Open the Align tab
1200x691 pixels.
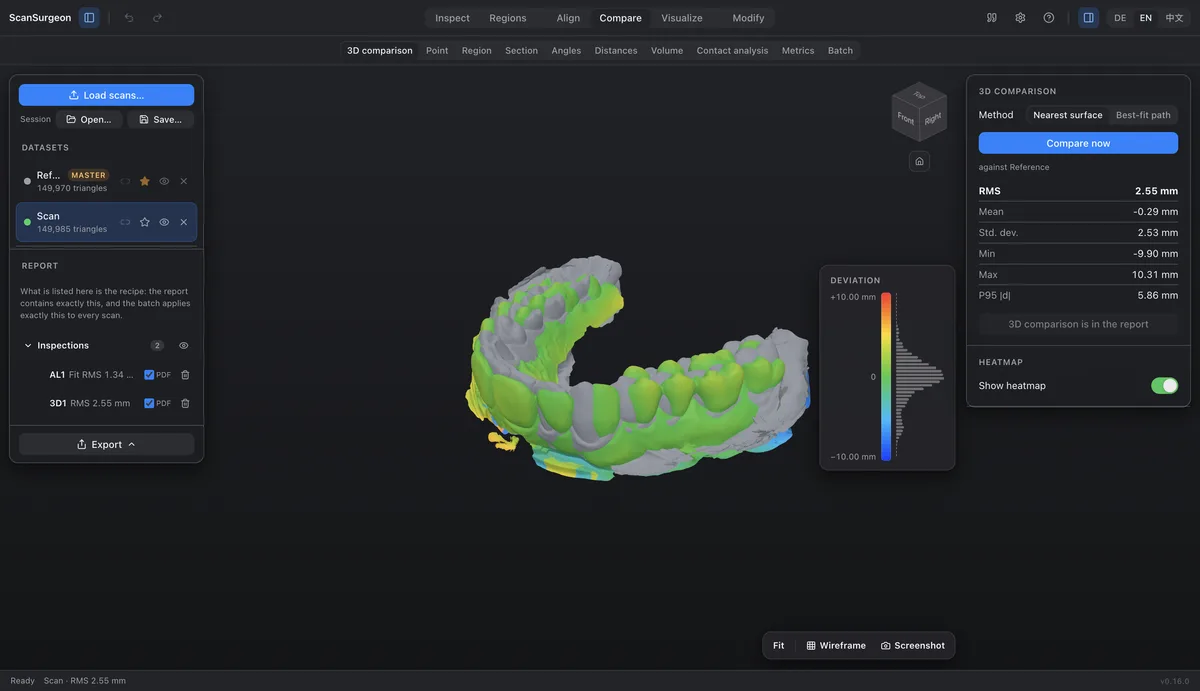click(x=568, y=18)
